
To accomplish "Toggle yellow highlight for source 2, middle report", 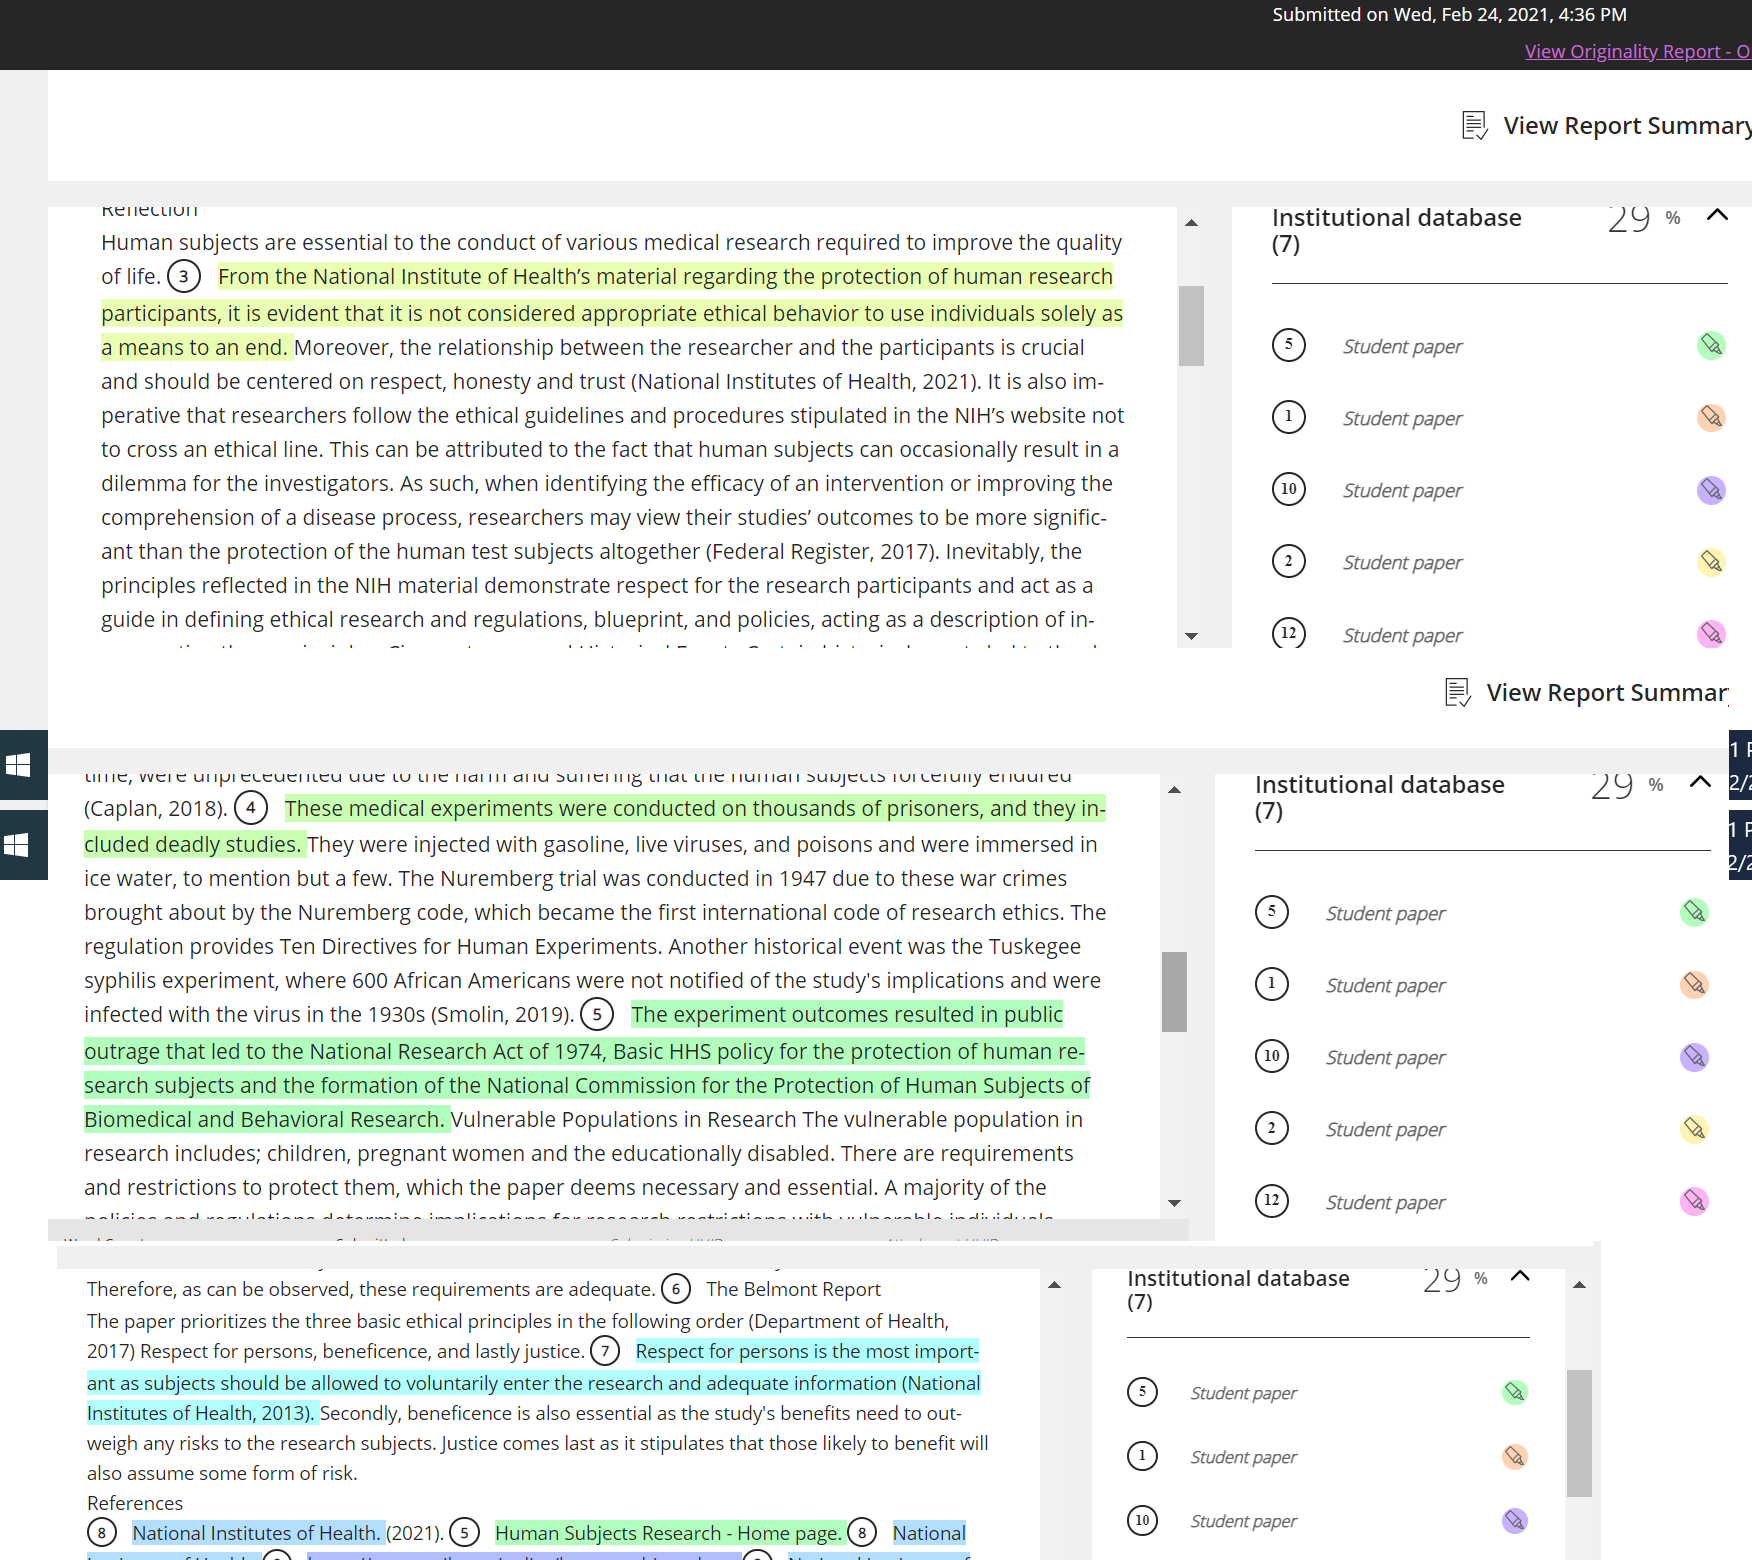I will tap(1694, 1129).
